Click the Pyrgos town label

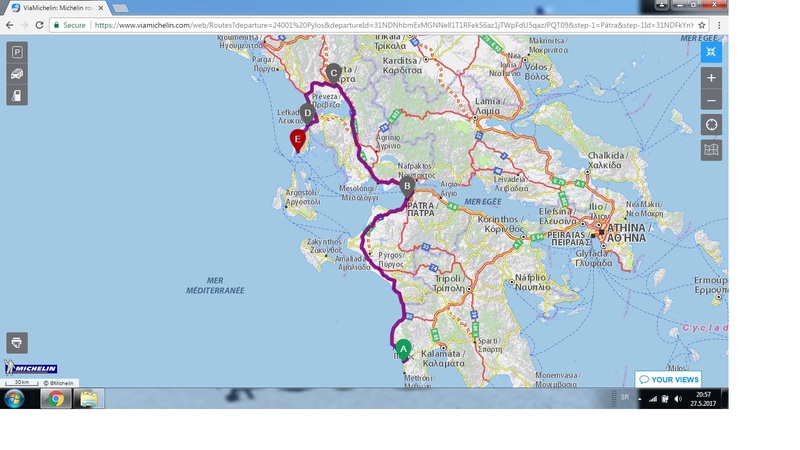tap(391, 259)
